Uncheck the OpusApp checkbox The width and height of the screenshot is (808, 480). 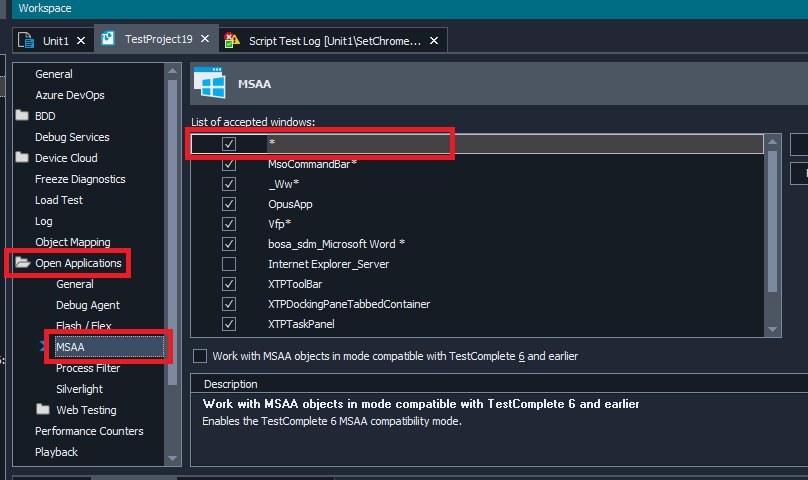click(229, 204)
